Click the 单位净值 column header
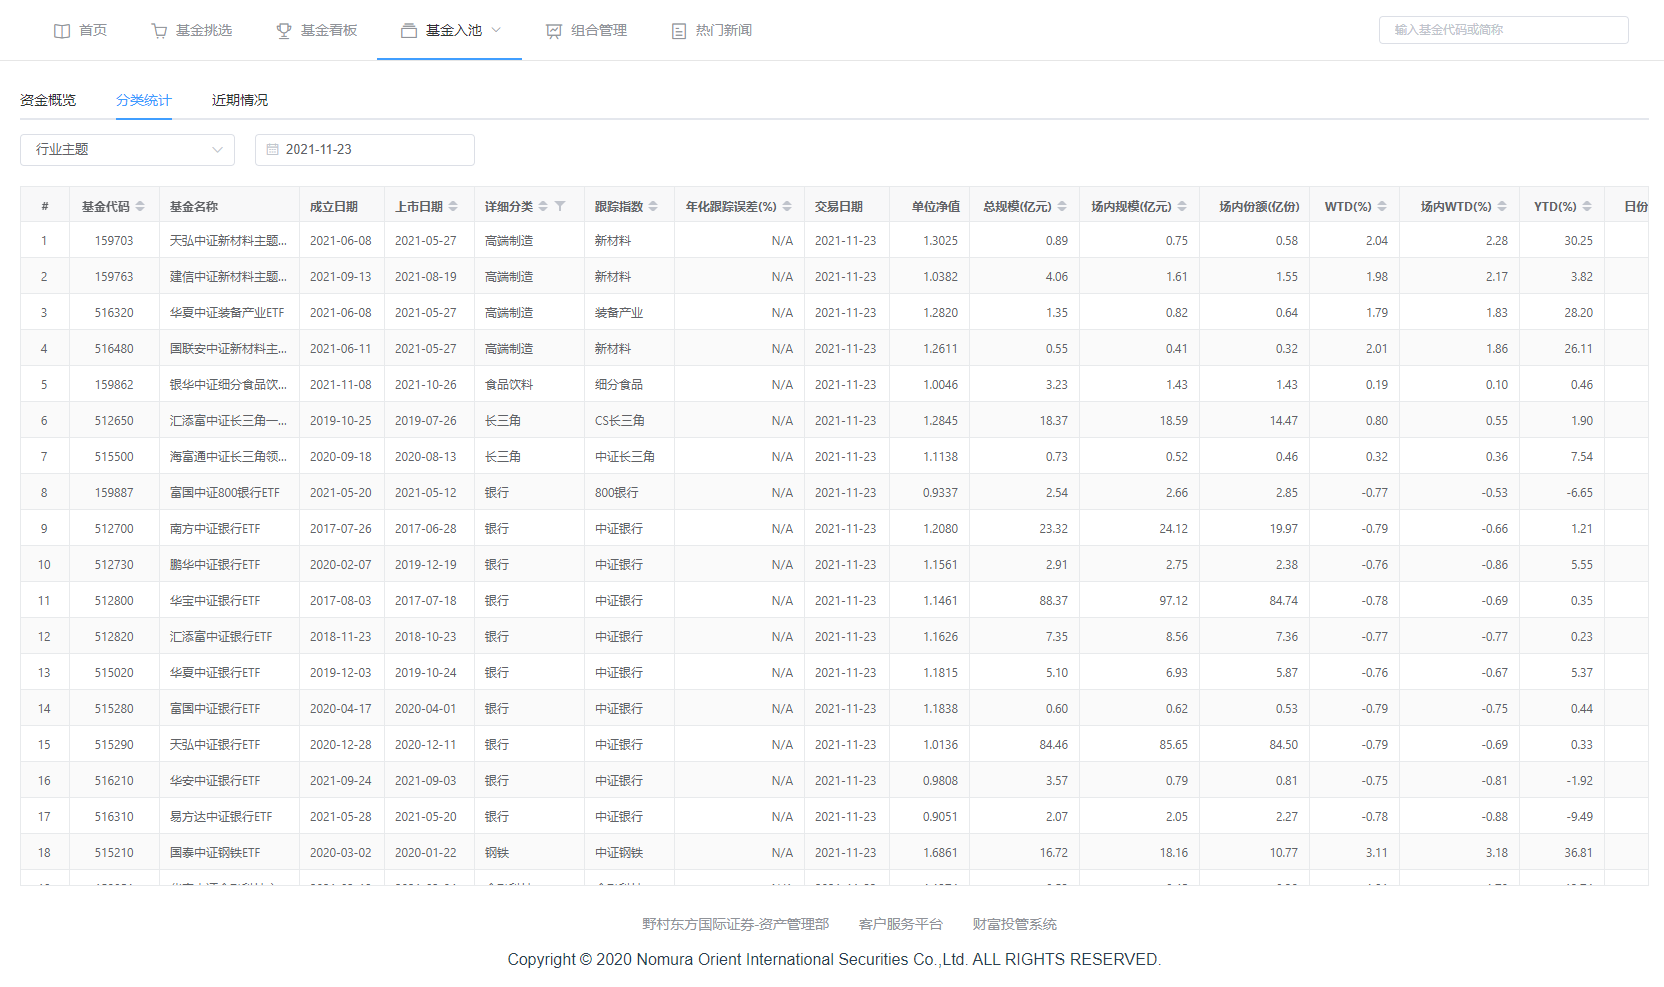This screenshot has width=1664, height=987. (936, 206)
